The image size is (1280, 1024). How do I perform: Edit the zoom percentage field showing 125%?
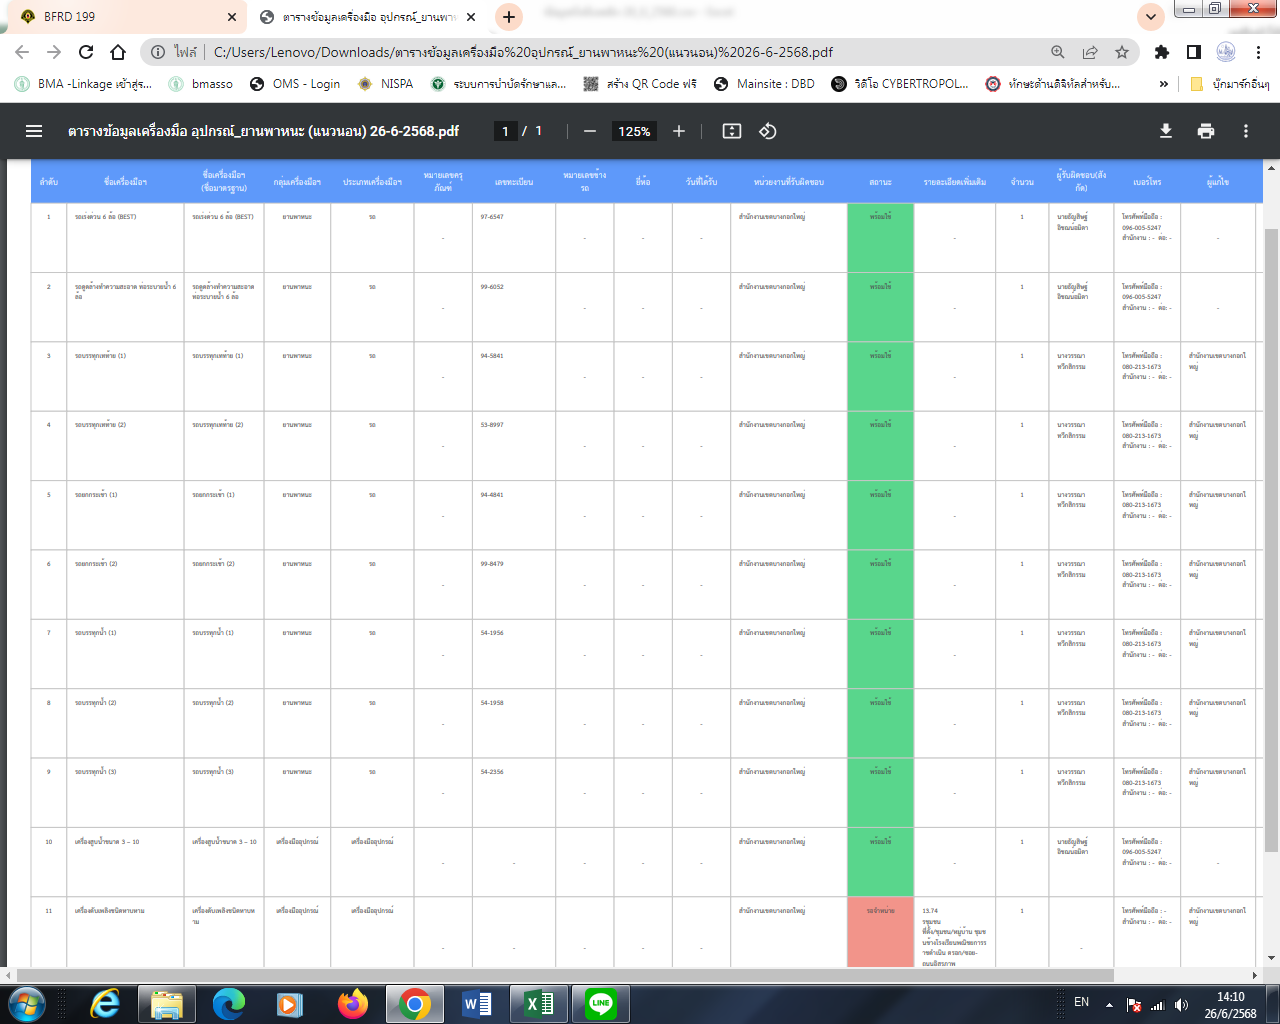click(634, 131)
